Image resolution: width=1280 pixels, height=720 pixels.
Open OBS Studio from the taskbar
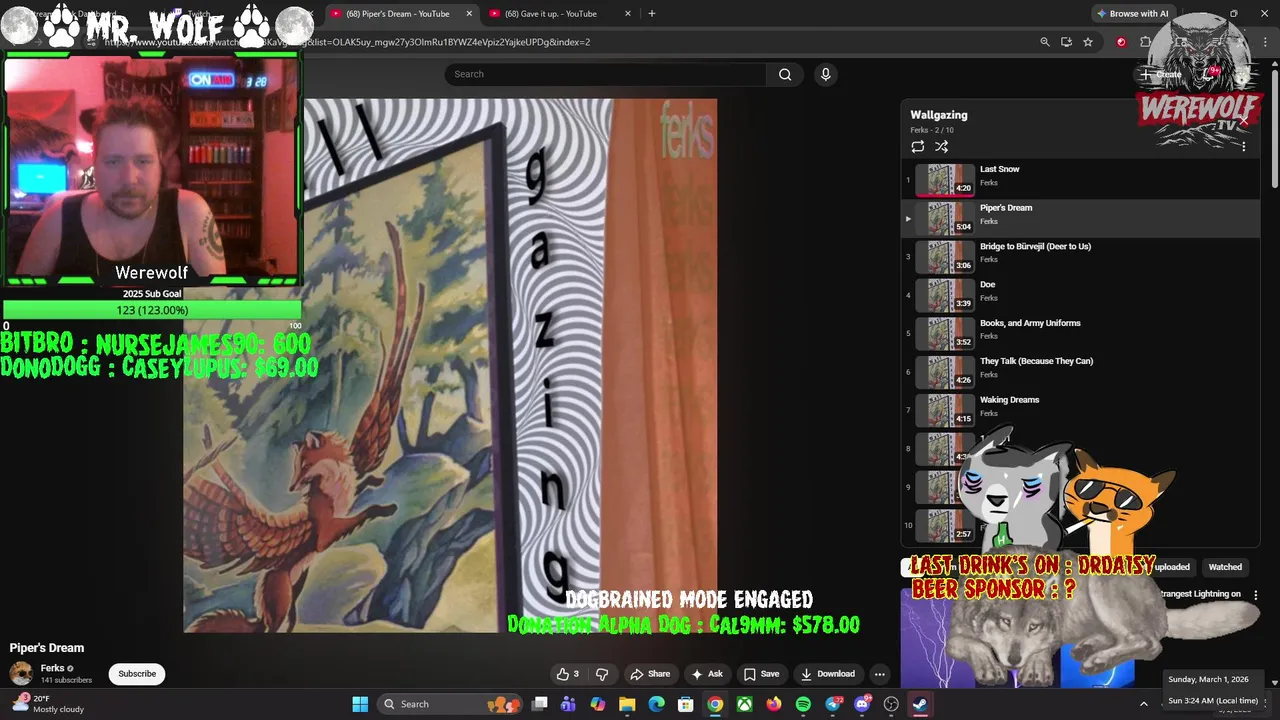click(x=891, y=704)
